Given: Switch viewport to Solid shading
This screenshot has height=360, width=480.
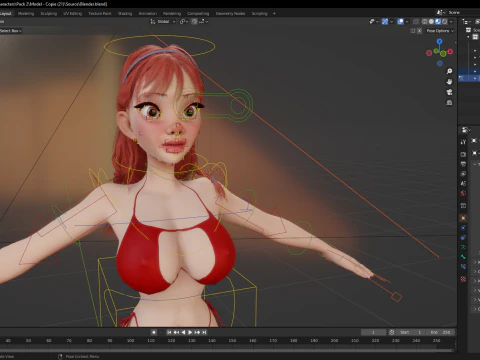Looking at the screenshot, I should [431, 22].
